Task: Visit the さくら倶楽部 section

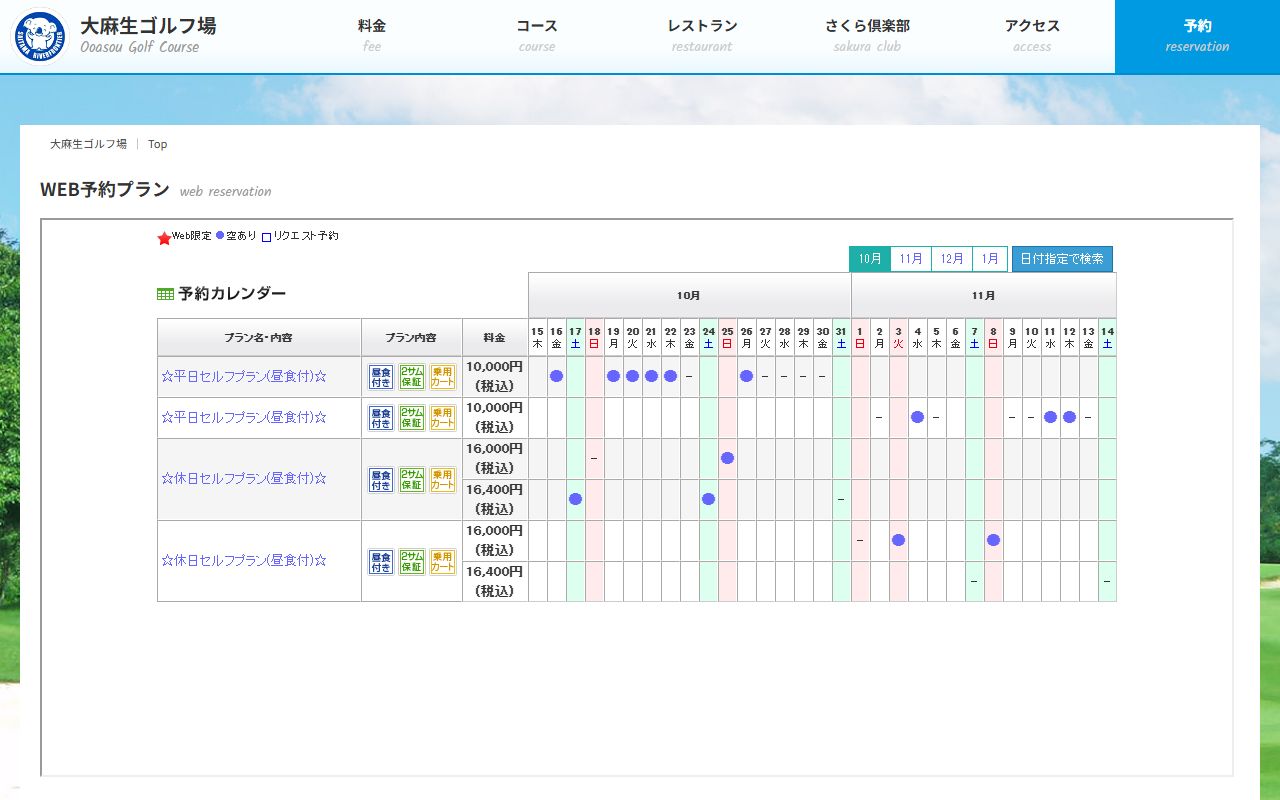Action: tap(867, 36)
